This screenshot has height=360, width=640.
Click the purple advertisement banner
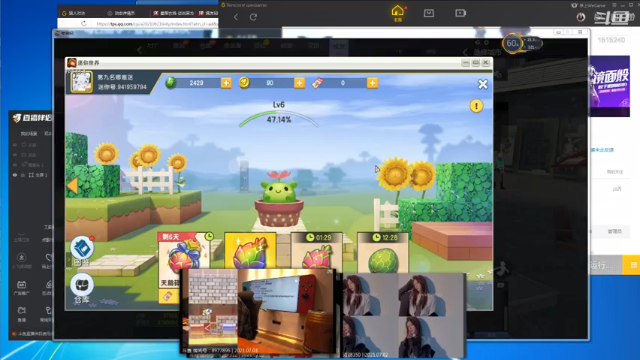click(x=609, y=86)
